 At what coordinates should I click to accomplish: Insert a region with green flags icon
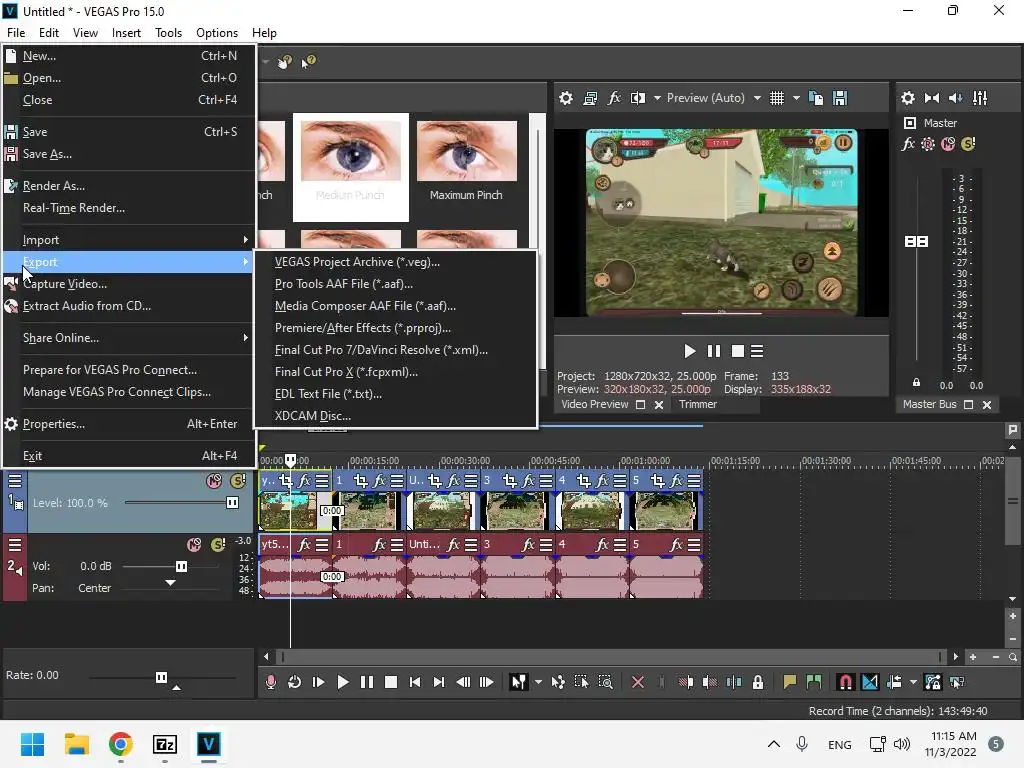pos(814,682)
